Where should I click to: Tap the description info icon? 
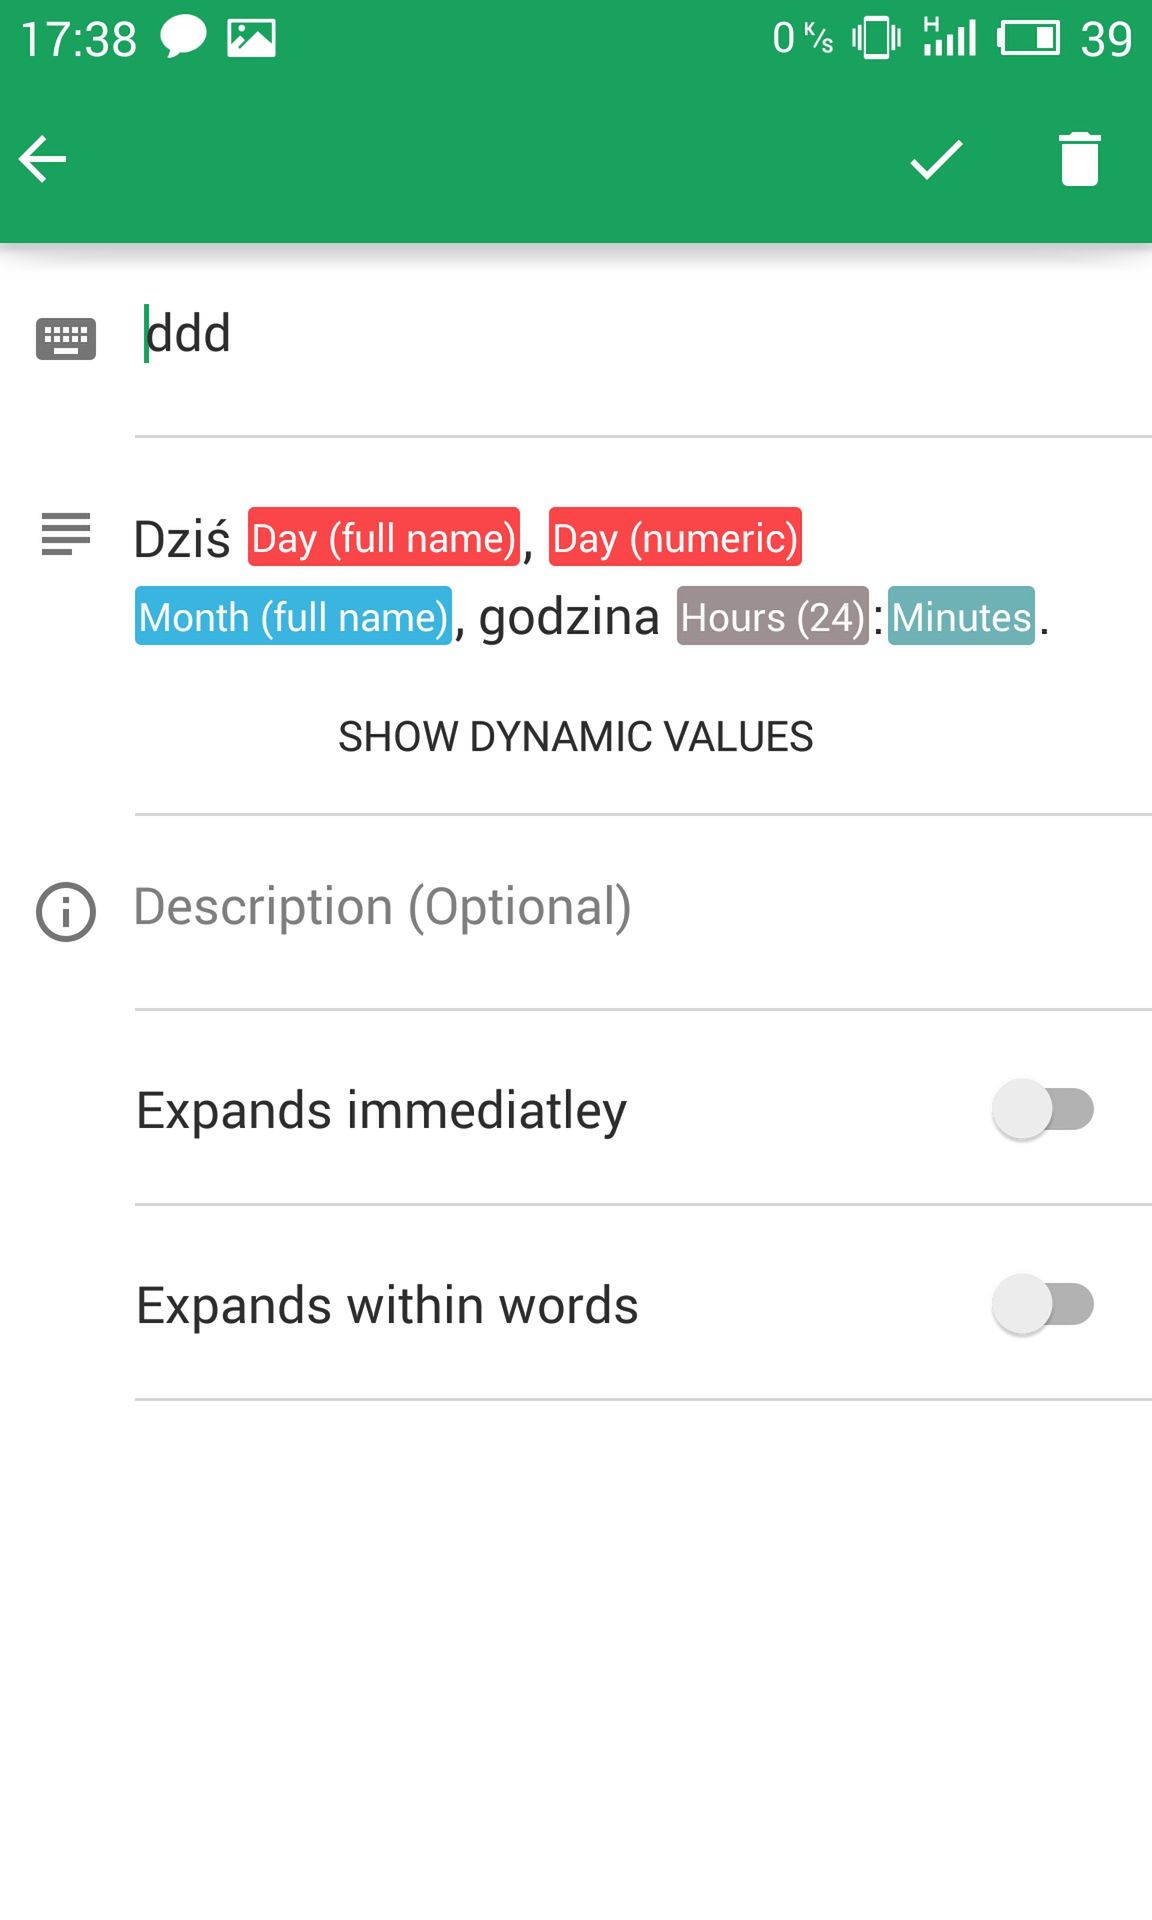[66, 912]
